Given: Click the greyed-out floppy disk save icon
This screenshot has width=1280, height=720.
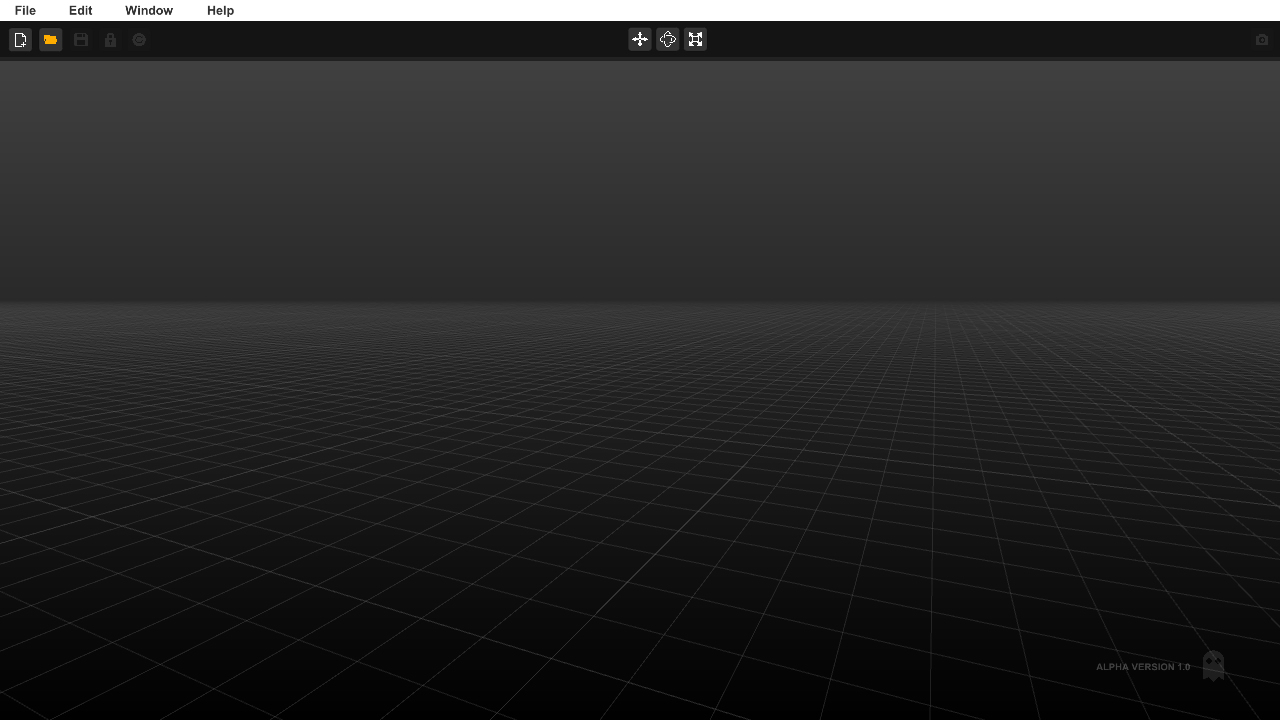Looking at the screenshot, I should click(x=81, y=40).
